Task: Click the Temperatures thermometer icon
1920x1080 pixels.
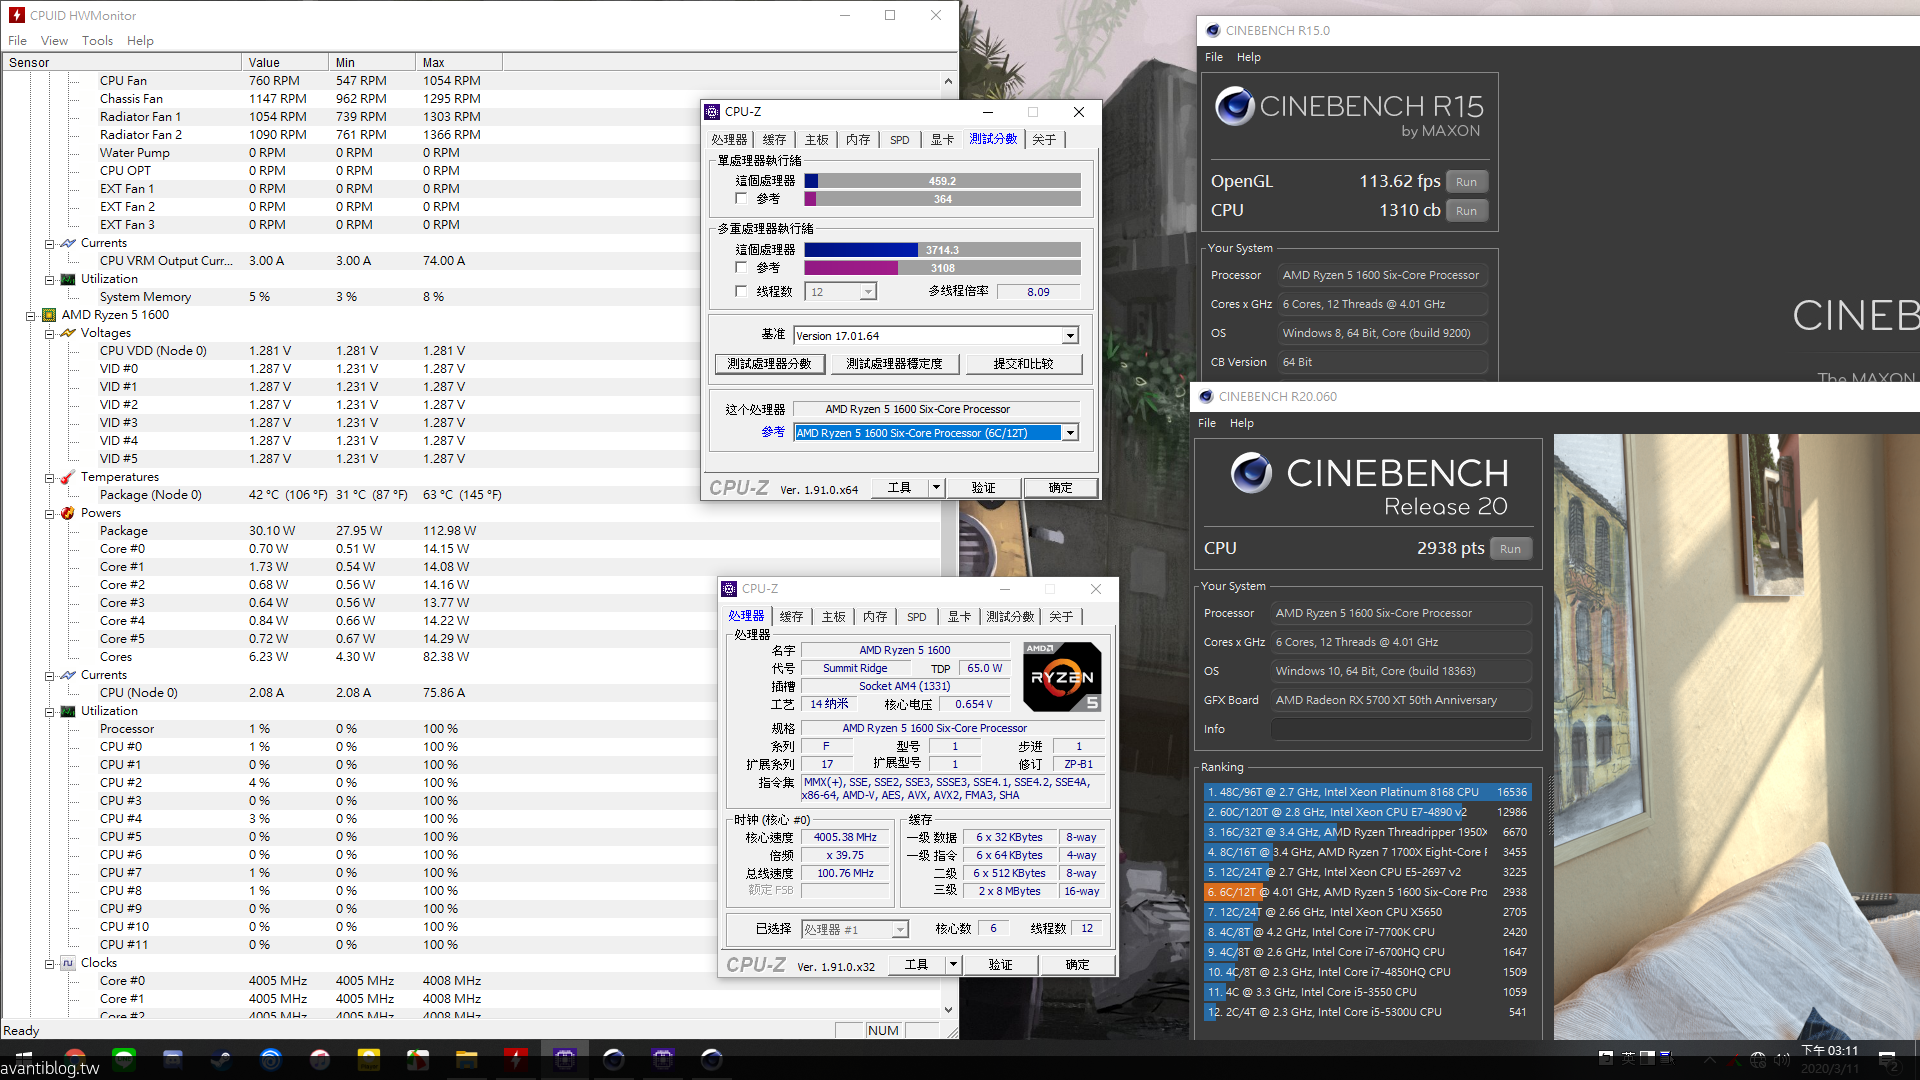Action: (68, 477)
